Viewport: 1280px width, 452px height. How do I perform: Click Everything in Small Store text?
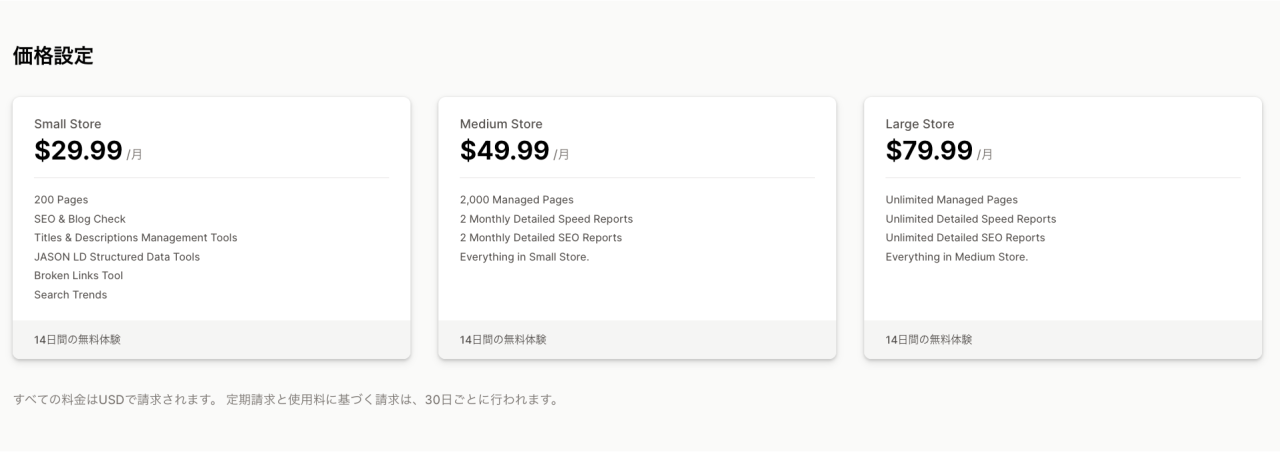click(x=524, y=257)
